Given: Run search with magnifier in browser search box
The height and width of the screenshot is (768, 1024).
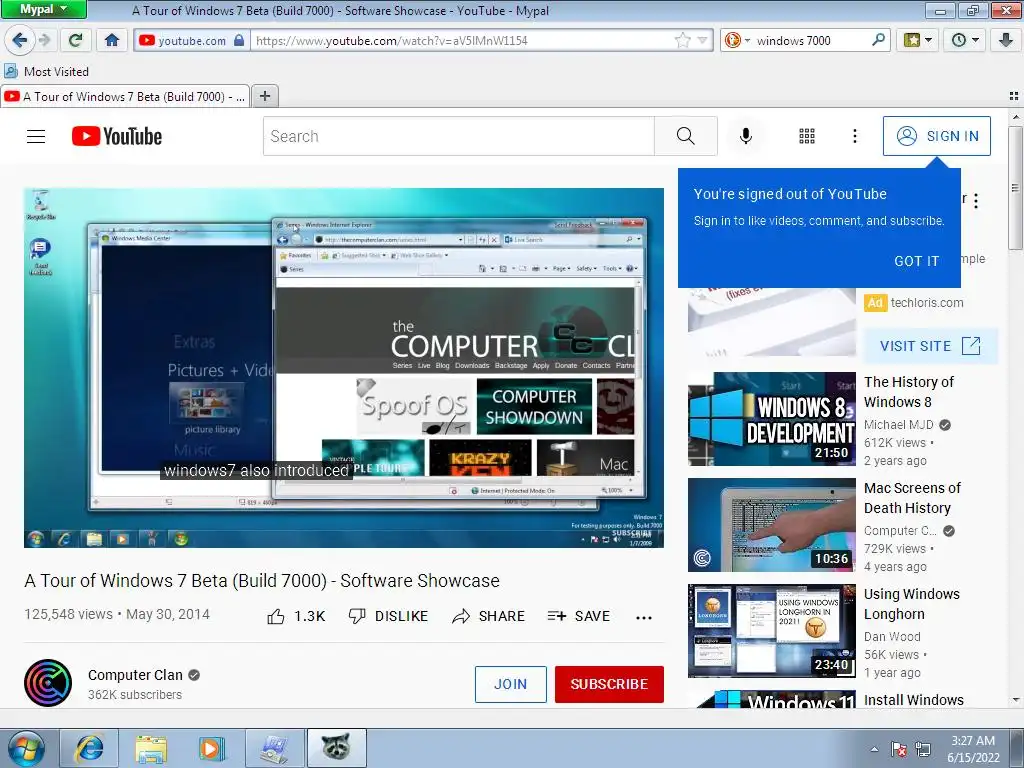Looking at the screenshot, I should click(878, 40).
